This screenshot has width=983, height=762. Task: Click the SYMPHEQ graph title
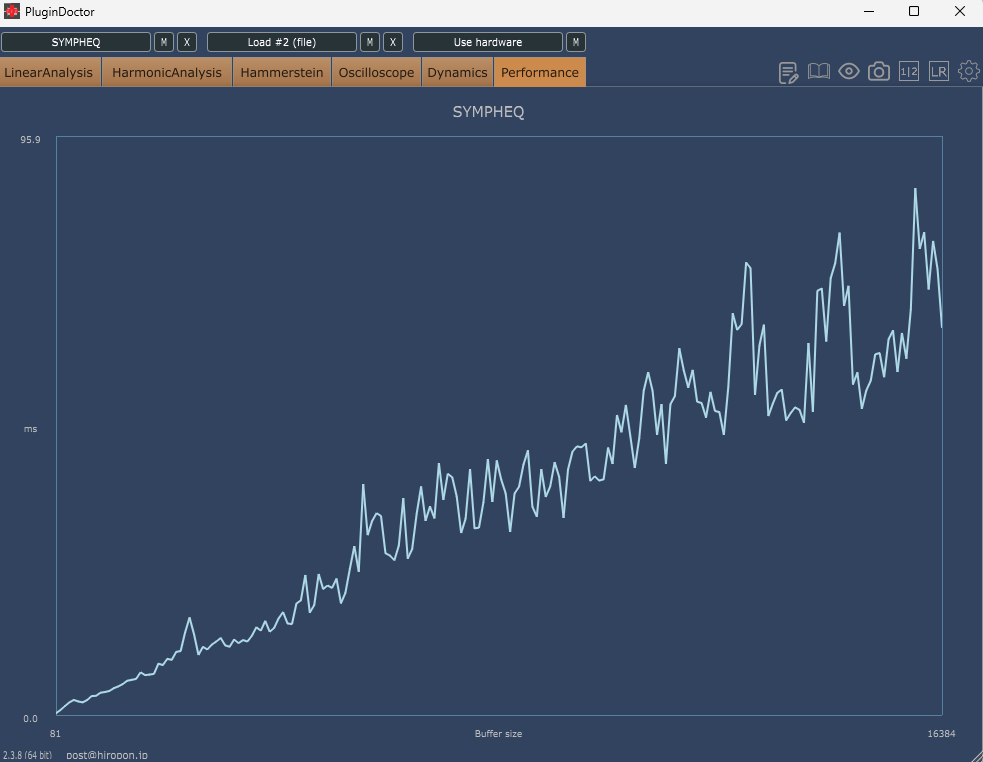pos(488,112)
